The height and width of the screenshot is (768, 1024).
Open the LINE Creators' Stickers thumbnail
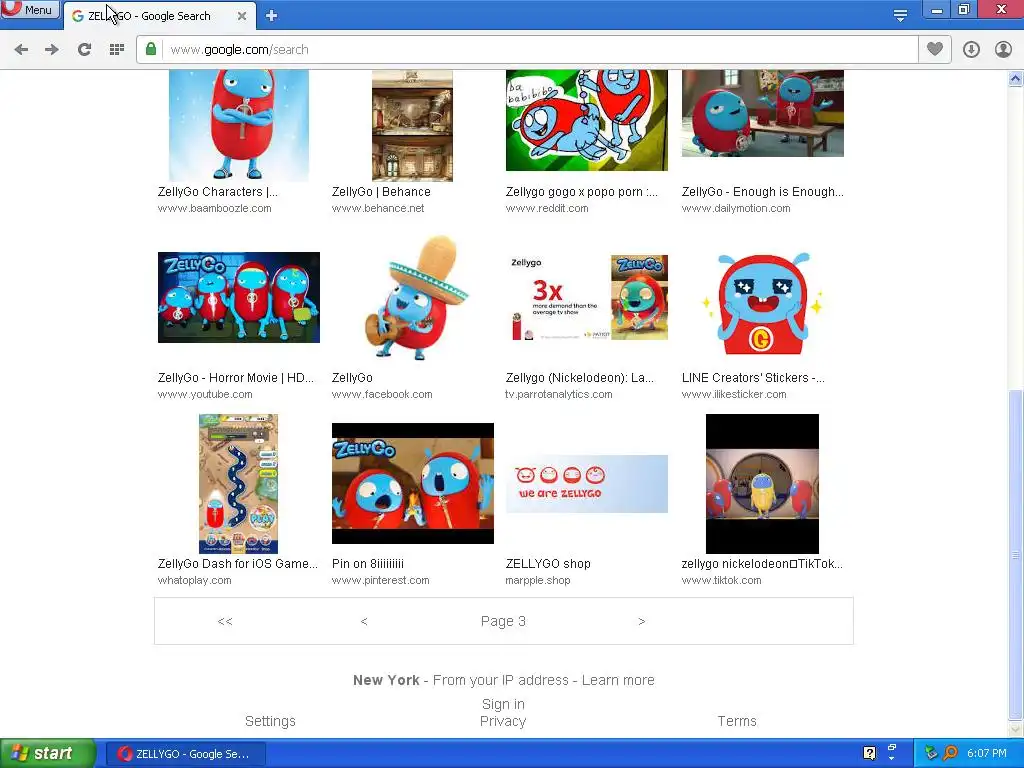762,304
